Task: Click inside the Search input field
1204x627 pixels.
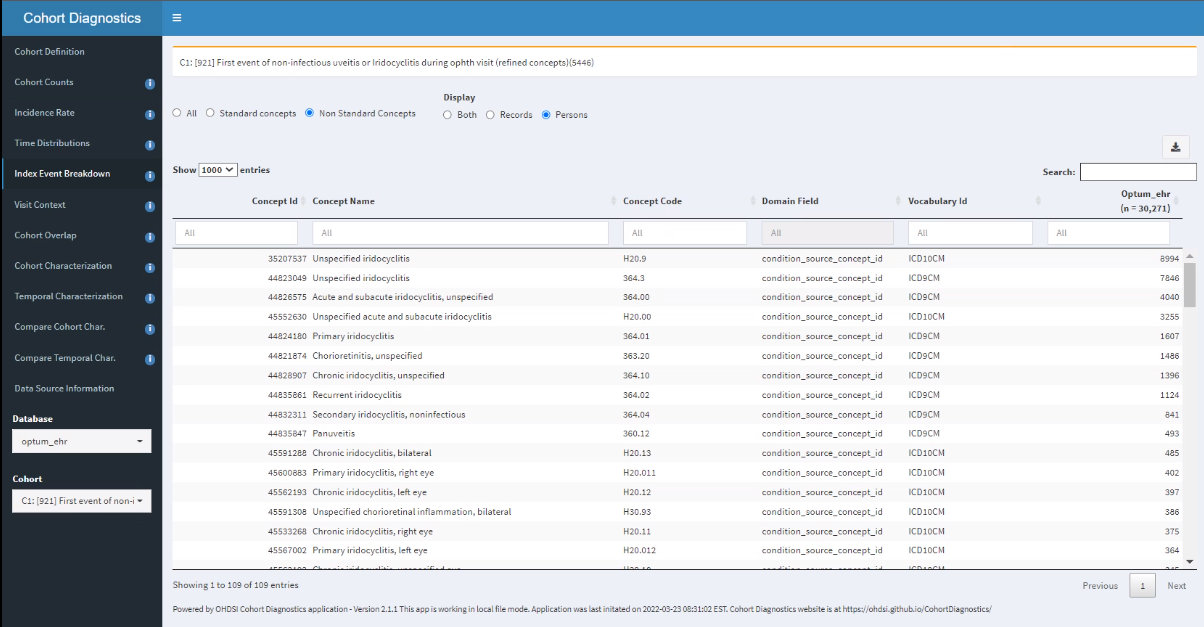Action: click(1139, 171)
